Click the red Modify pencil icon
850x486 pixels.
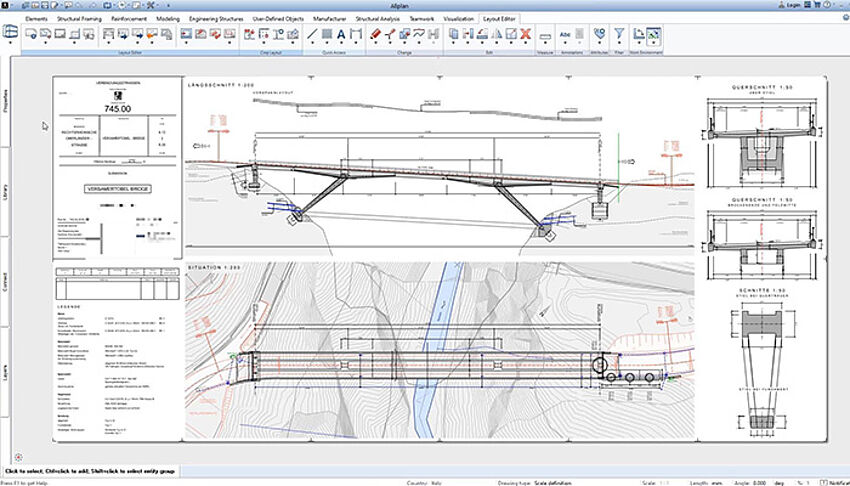[376, 34]
